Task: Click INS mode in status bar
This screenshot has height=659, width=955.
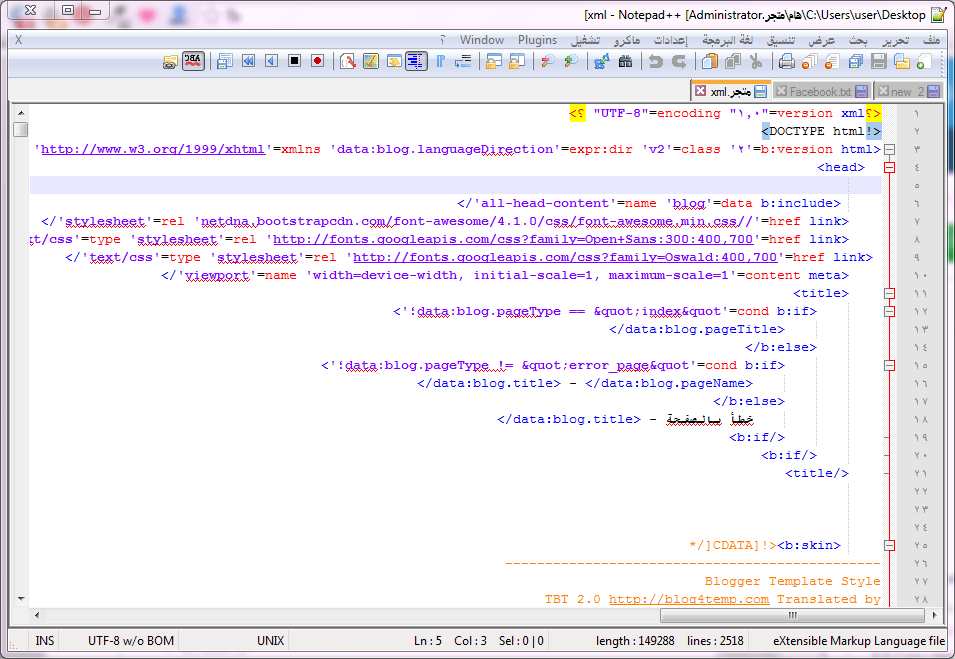Action: pos(44,641)
